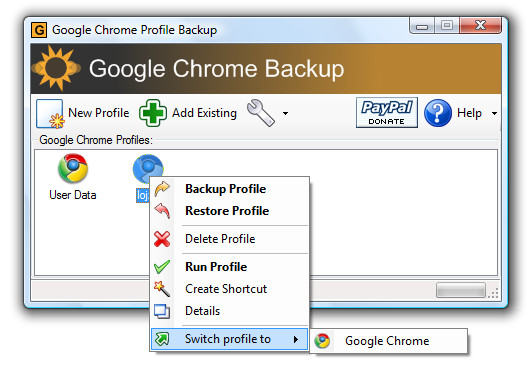Click the New Profile icon
Viewport: 530px width, 365px height.
click(x=50, y=114)
